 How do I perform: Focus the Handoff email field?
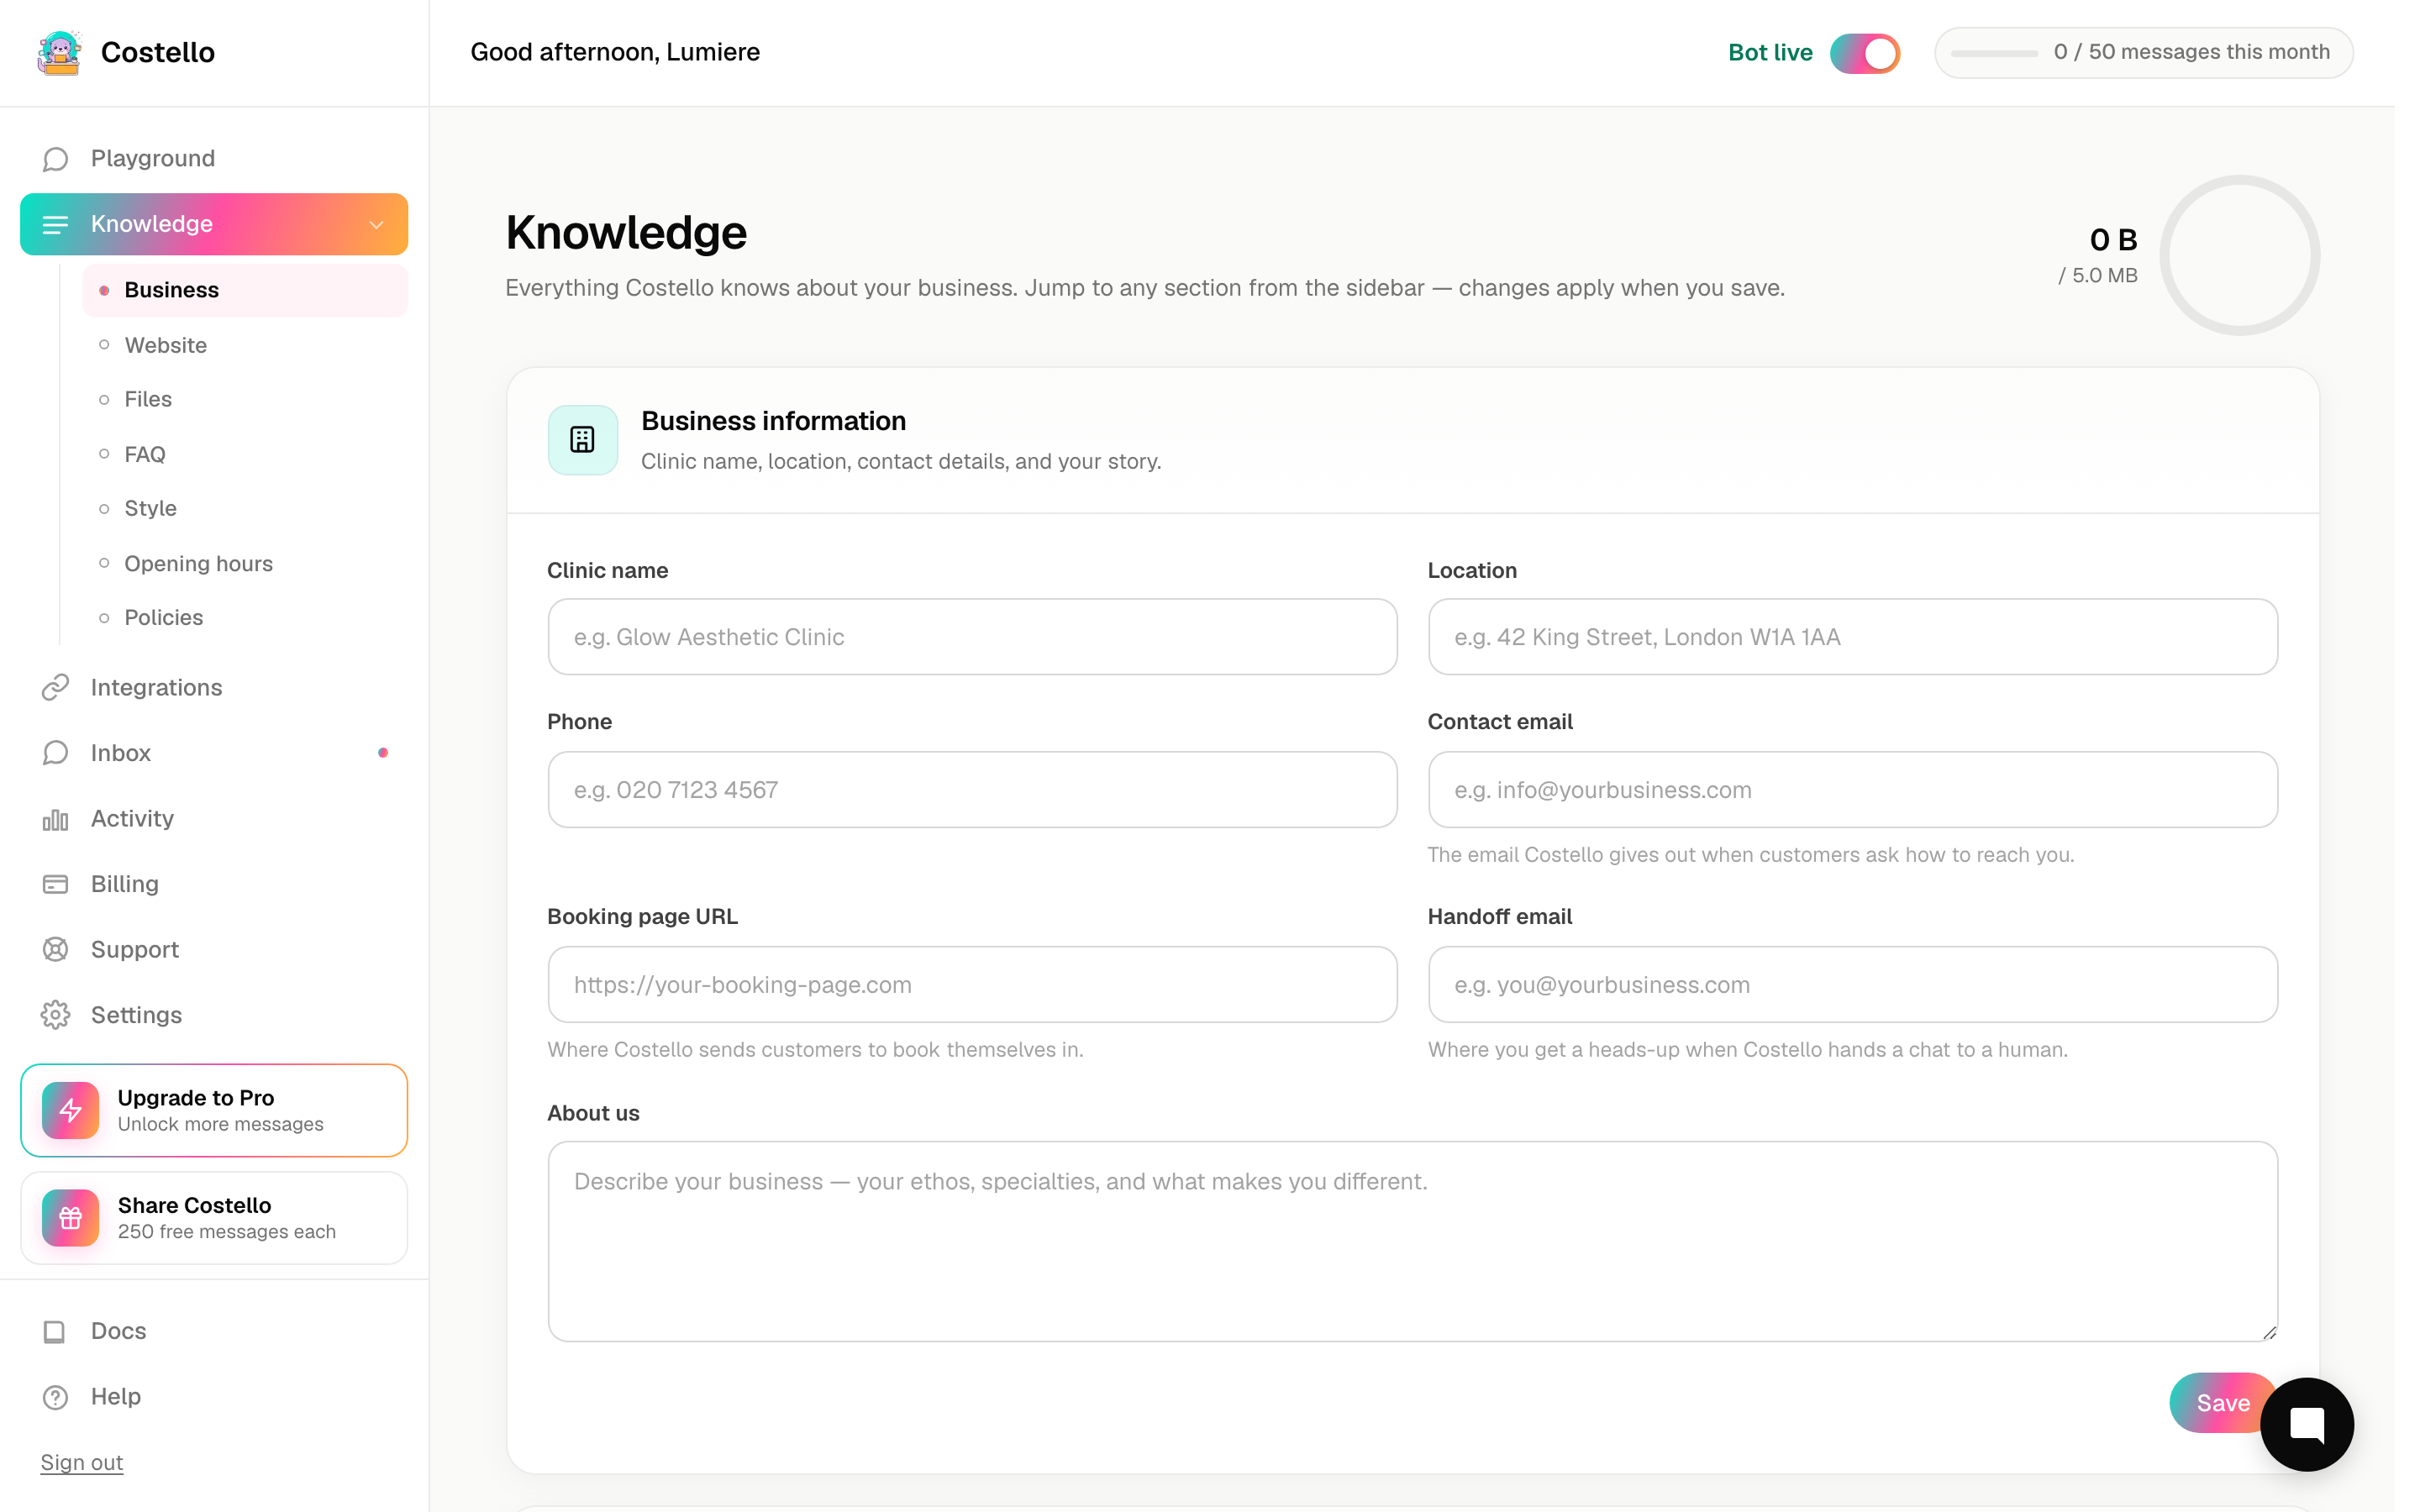pos(1852,985)
